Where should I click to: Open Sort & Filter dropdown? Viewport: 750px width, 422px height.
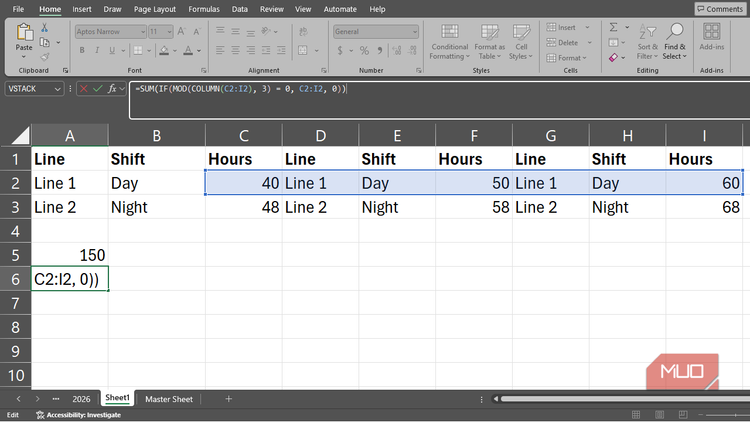647,42
